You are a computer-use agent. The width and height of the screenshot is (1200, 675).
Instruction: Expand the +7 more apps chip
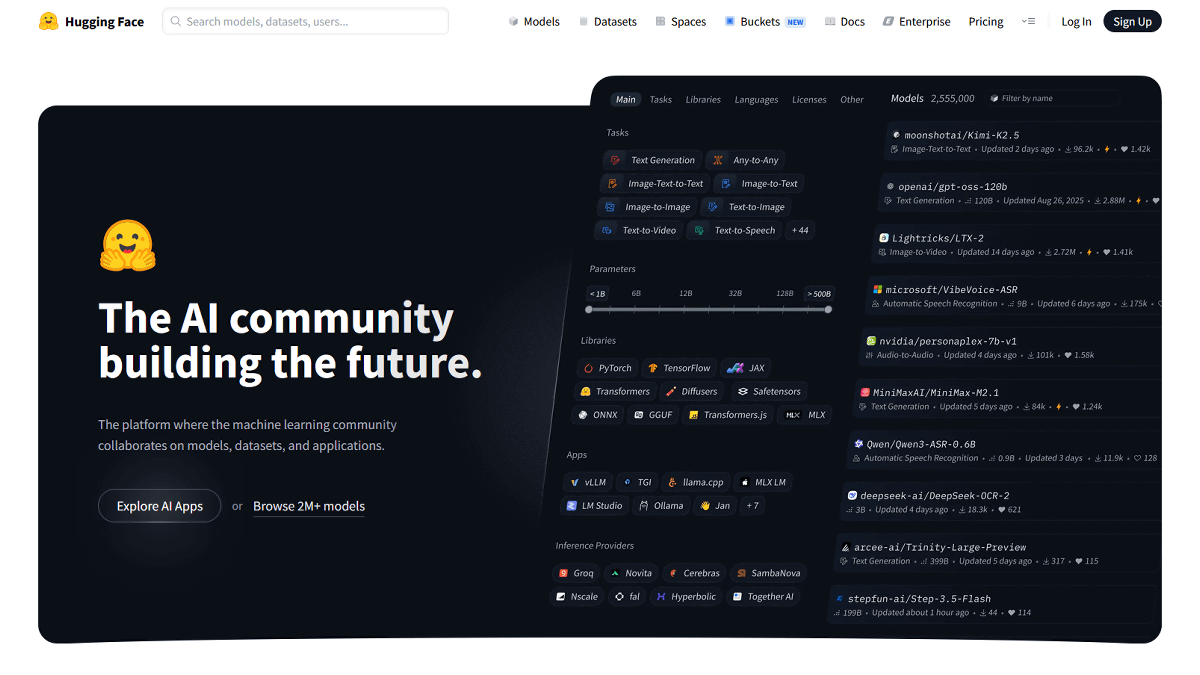tap(752, 505)
